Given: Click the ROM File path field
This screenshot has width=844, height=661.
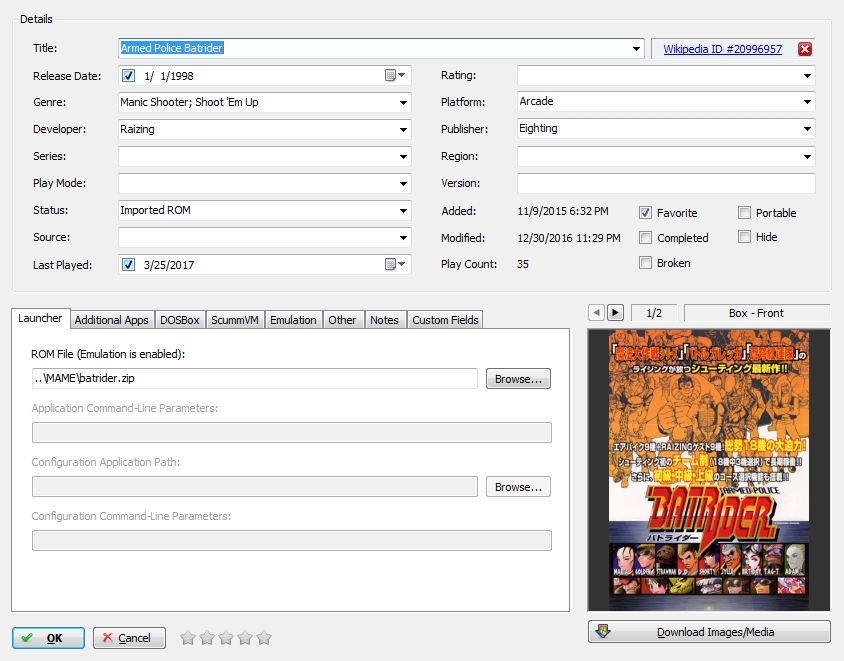Looking at the screenshot, I should click(x=255, y=378).
